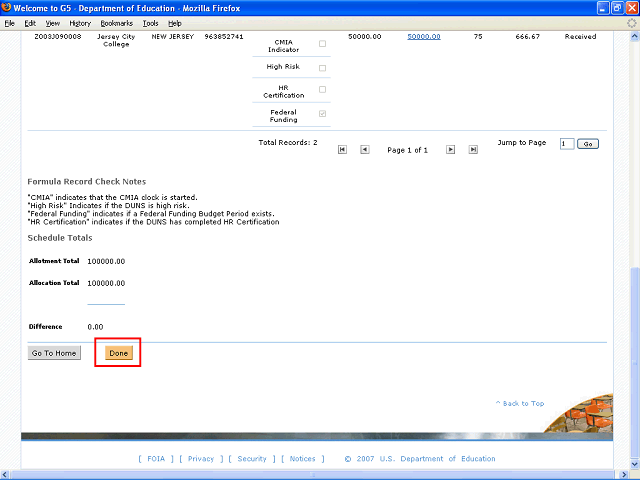Toggle the CMIA Indicator checkbox
This screenshot has height=480, width=640.
click(322, 43)
